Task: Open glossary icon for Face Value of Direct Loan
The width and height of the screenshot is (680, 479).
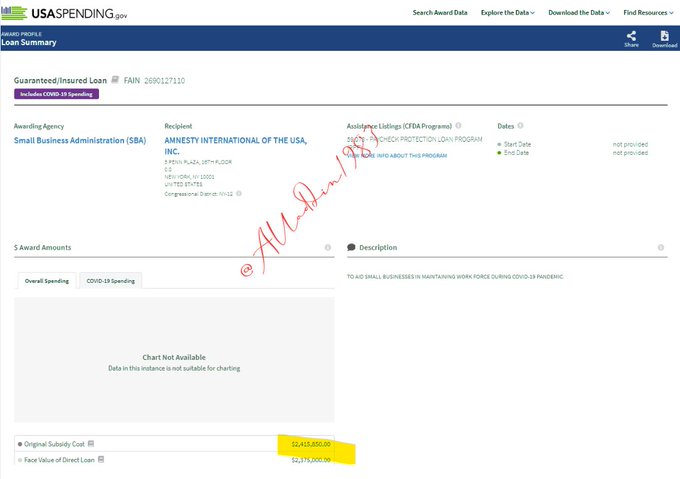Action: pos(101,459)
